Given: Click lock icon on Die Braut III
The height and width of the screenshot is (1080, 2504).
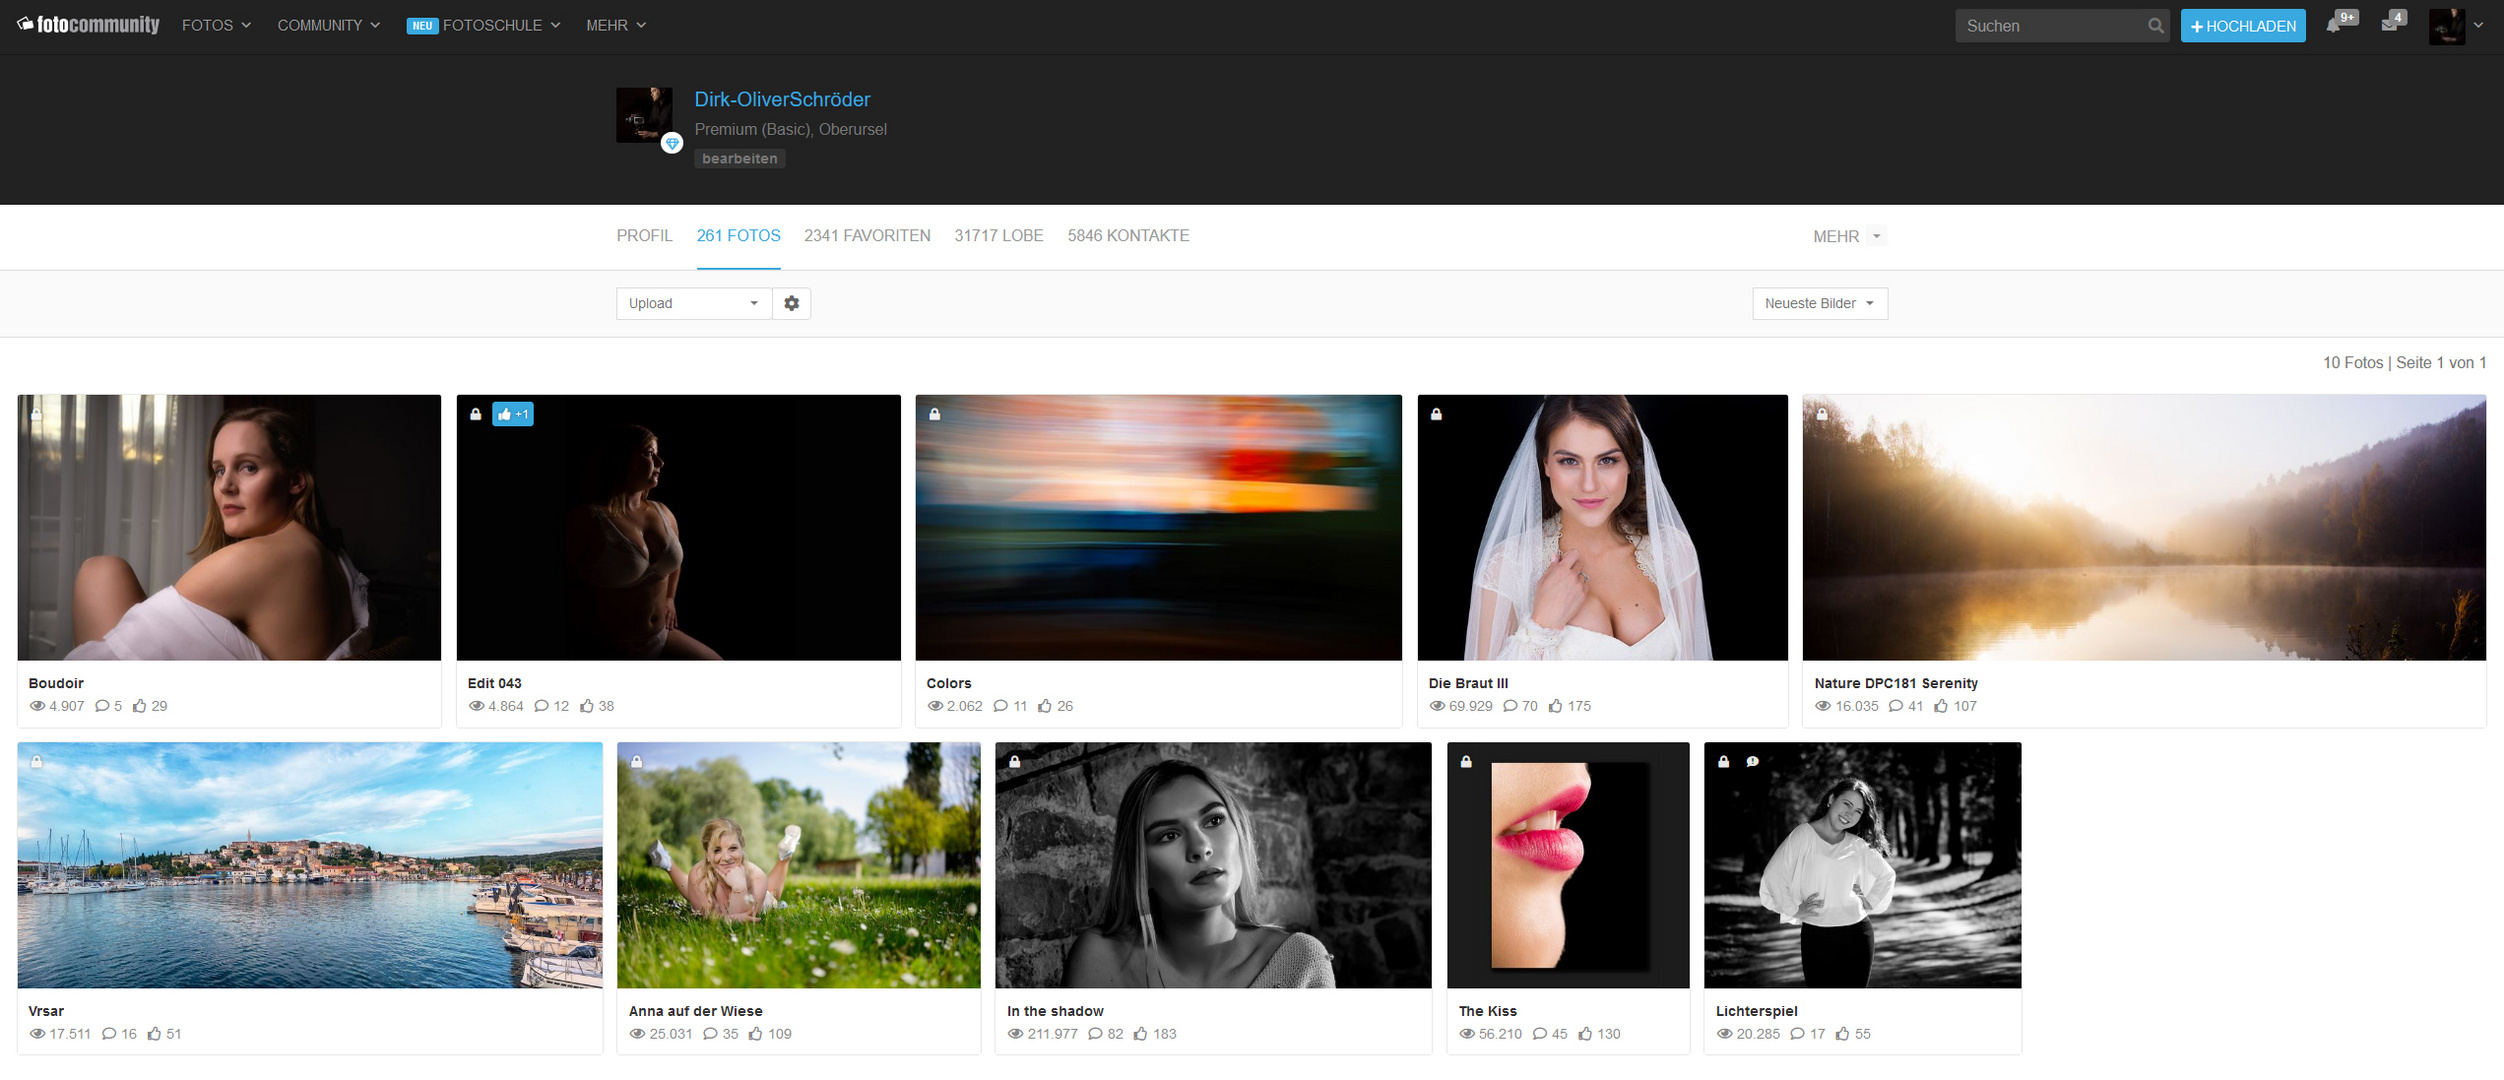Looking at the screenshot, I should coord(1436,414).
